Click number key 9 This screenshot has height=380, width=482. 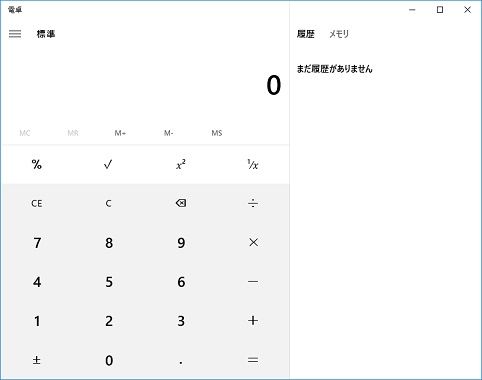181,242
